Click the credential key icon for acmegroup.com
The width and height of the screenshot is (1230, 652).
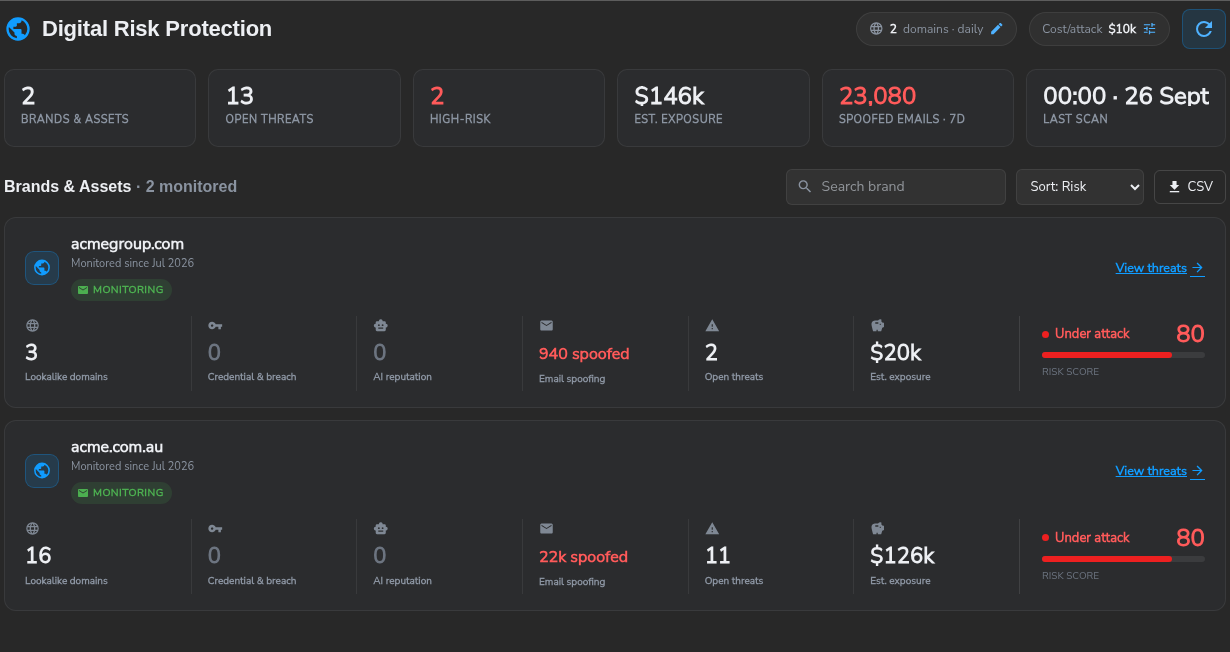215,325
